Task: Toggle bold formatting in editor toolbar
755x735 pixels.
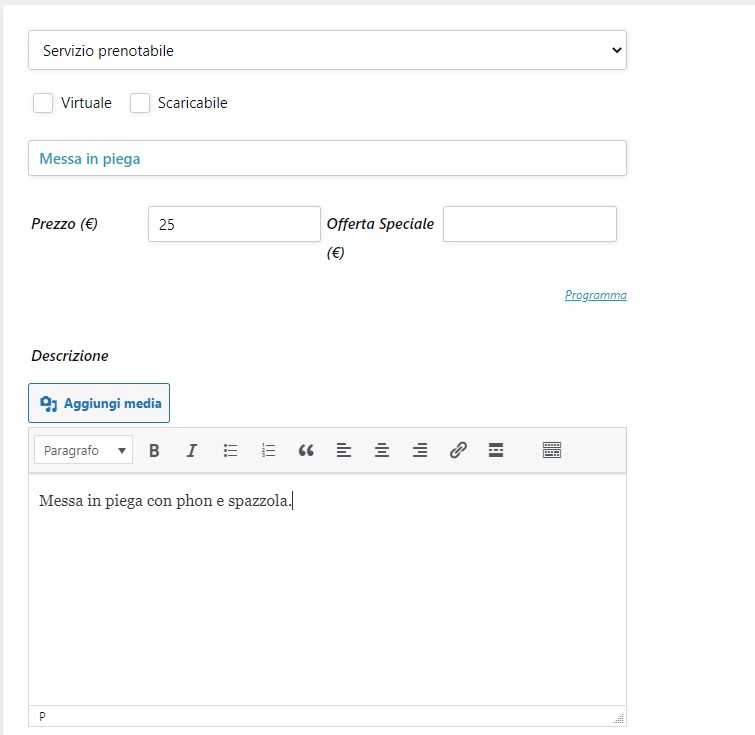Action: 154,451
